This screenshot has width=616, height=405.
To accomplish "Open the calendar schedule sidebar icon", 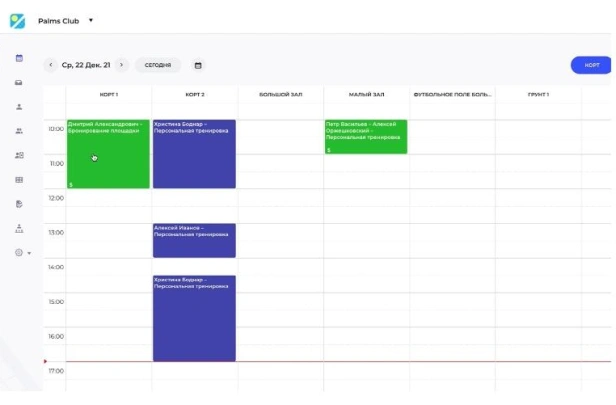I will (19, 58).
